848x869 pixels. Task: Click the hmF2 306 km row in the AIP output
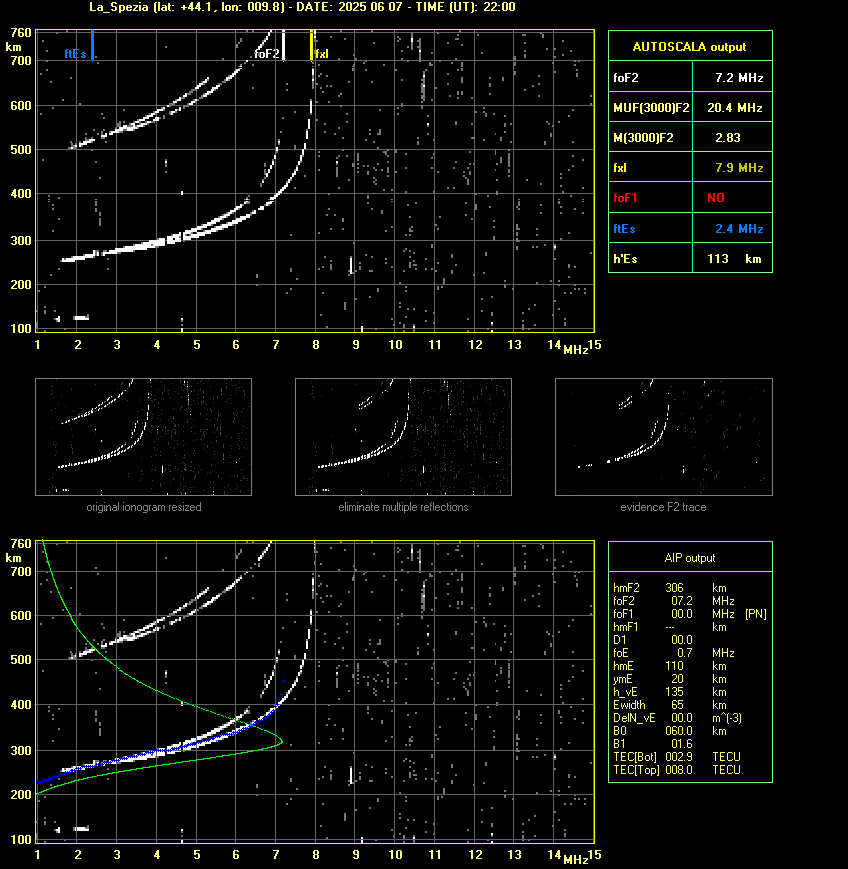tap(670, 588)
